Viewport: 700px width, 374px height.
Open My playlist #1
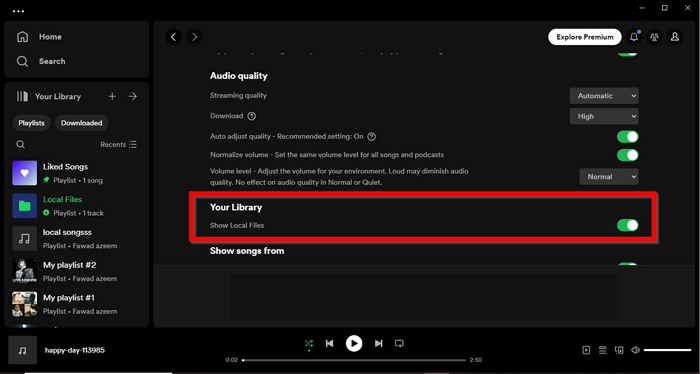pos(76,304)
